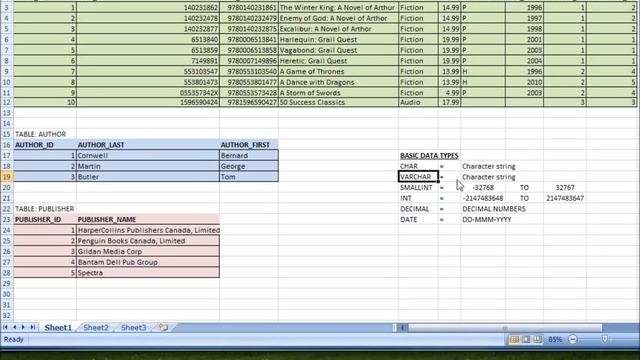
Task: Select Excalibur: A Novel of Arthur cell
Action: (338, 29)
